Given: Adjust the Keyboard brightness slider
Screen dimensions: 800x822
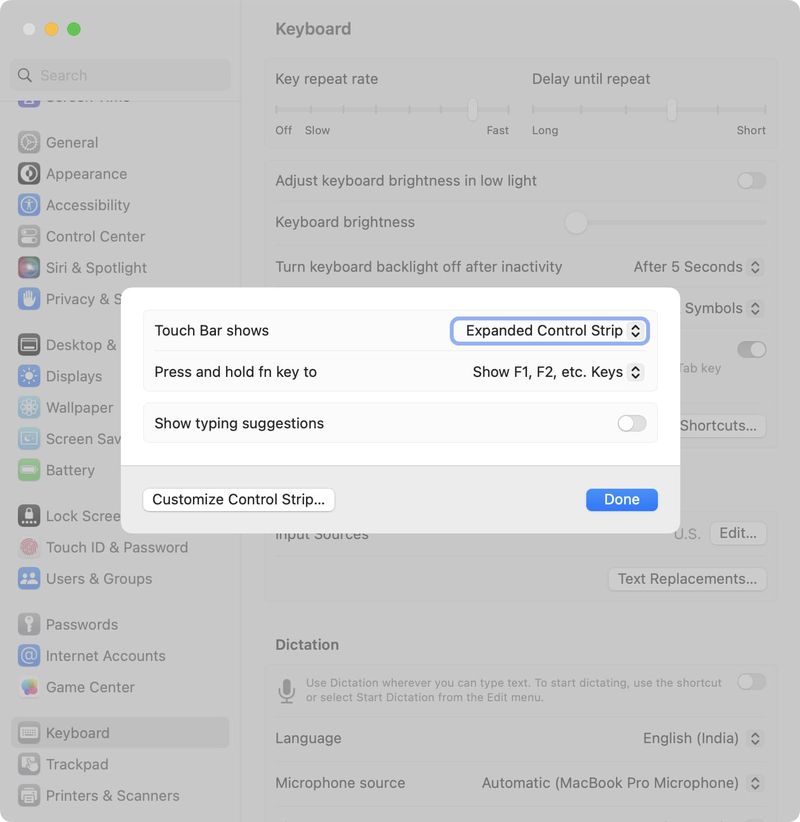Looking at the screenshot, I should click(x=666, y=223).
